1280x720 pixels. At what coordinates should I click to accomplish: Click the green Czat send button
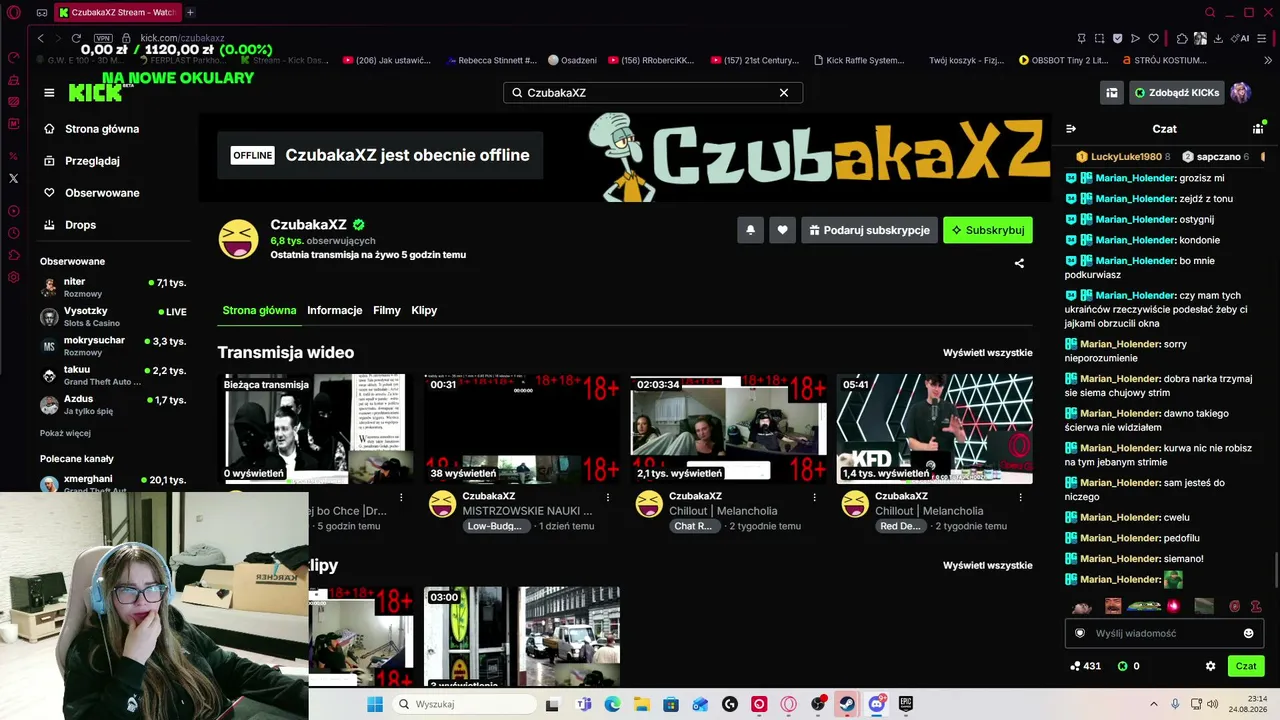click(1246, 666)
